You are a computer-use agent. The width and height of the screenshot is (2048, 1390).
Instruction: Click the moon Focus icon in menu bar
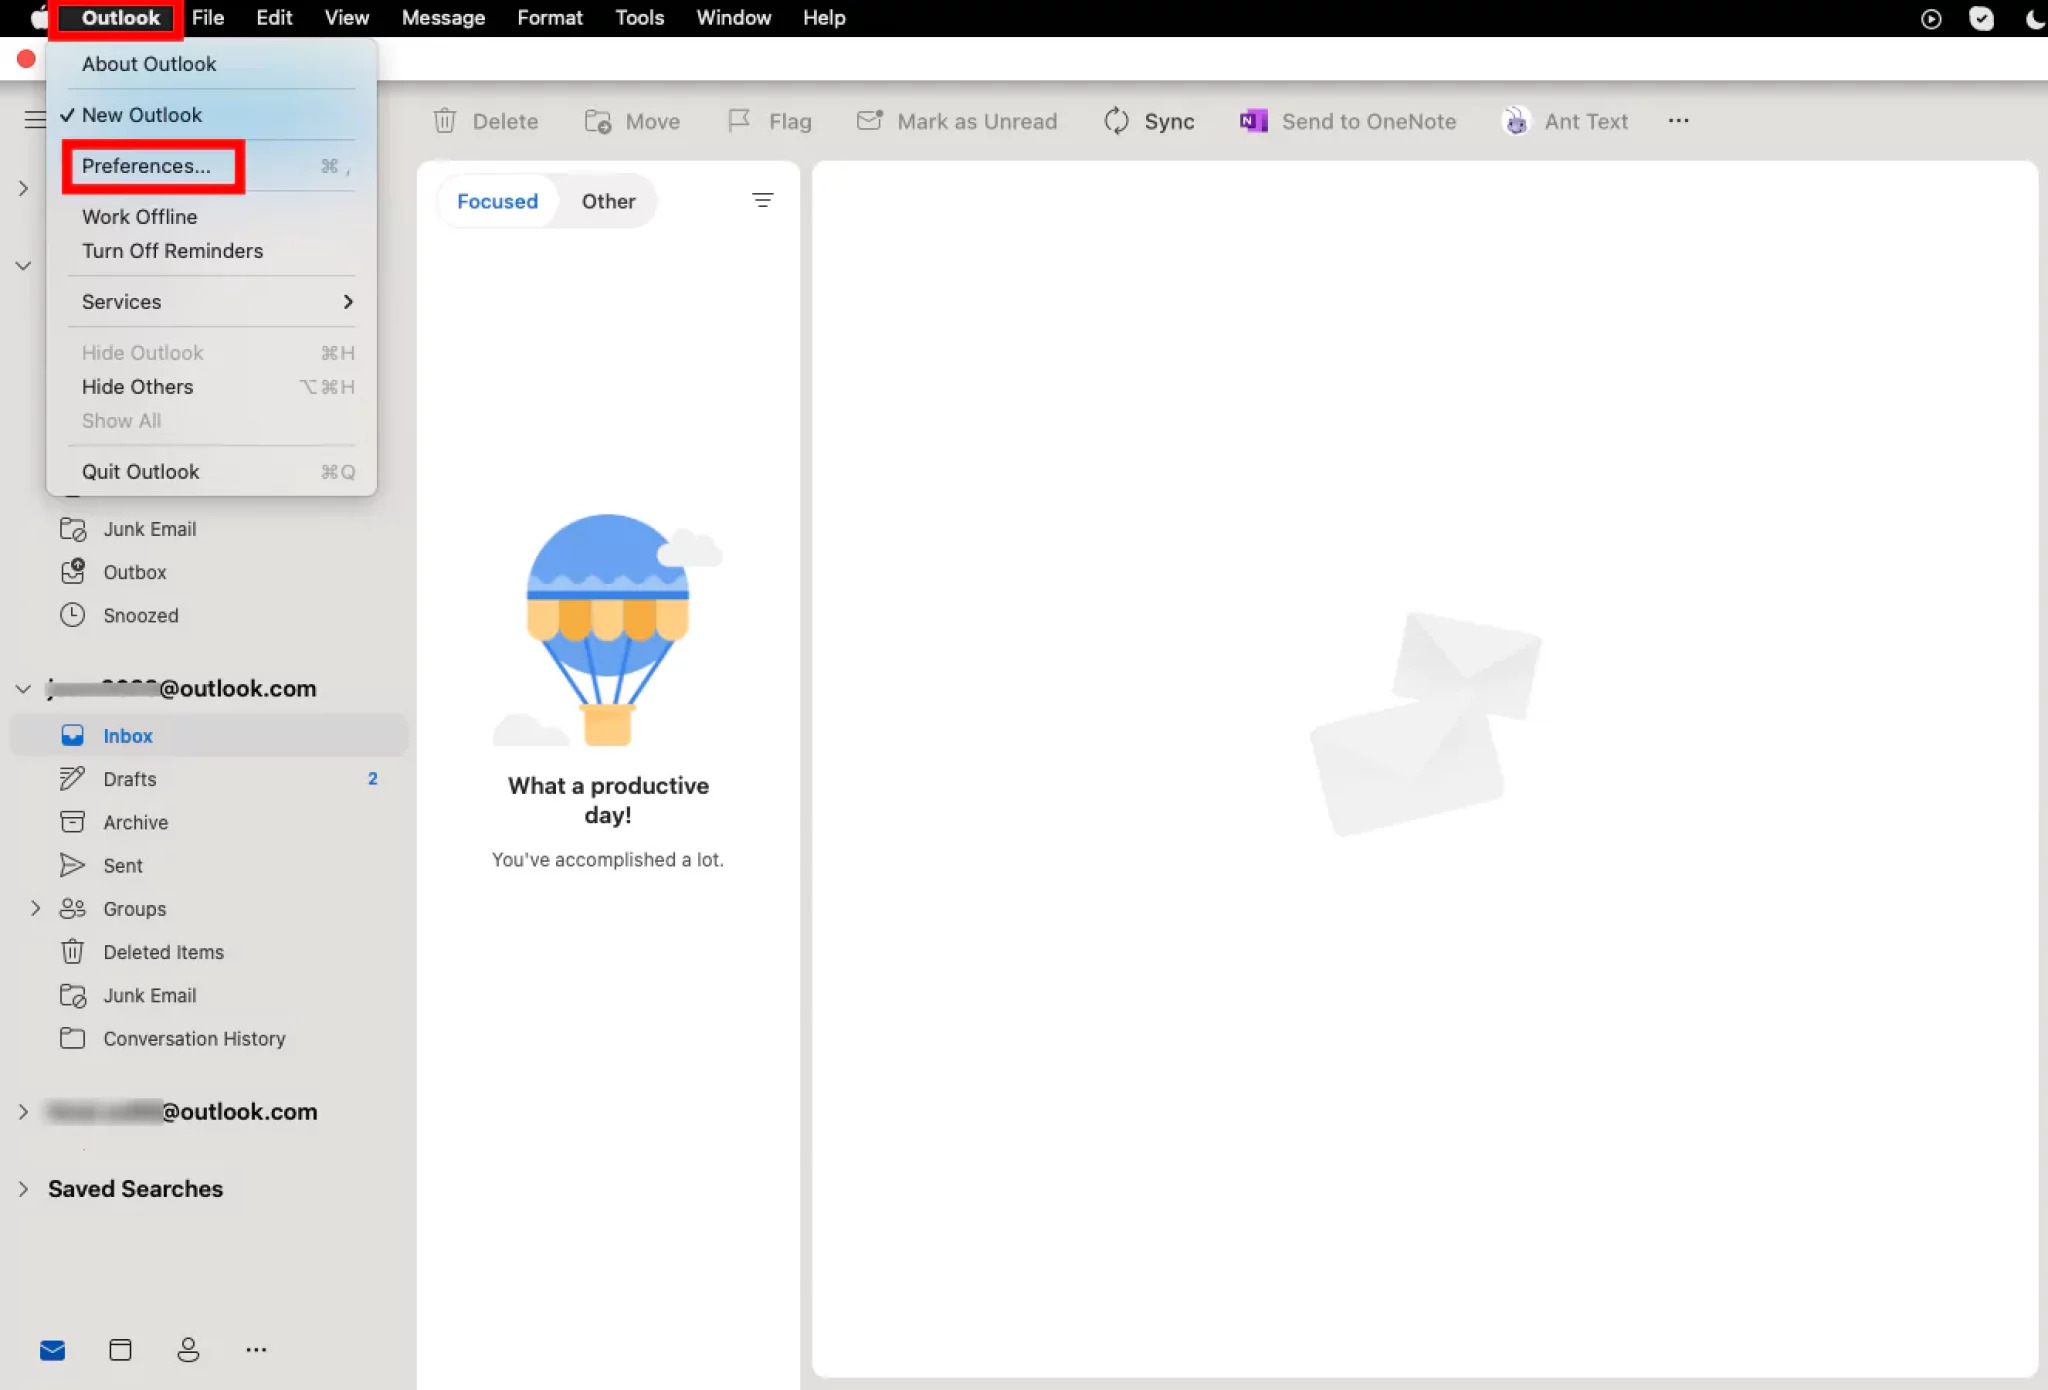click(2034, 18)
